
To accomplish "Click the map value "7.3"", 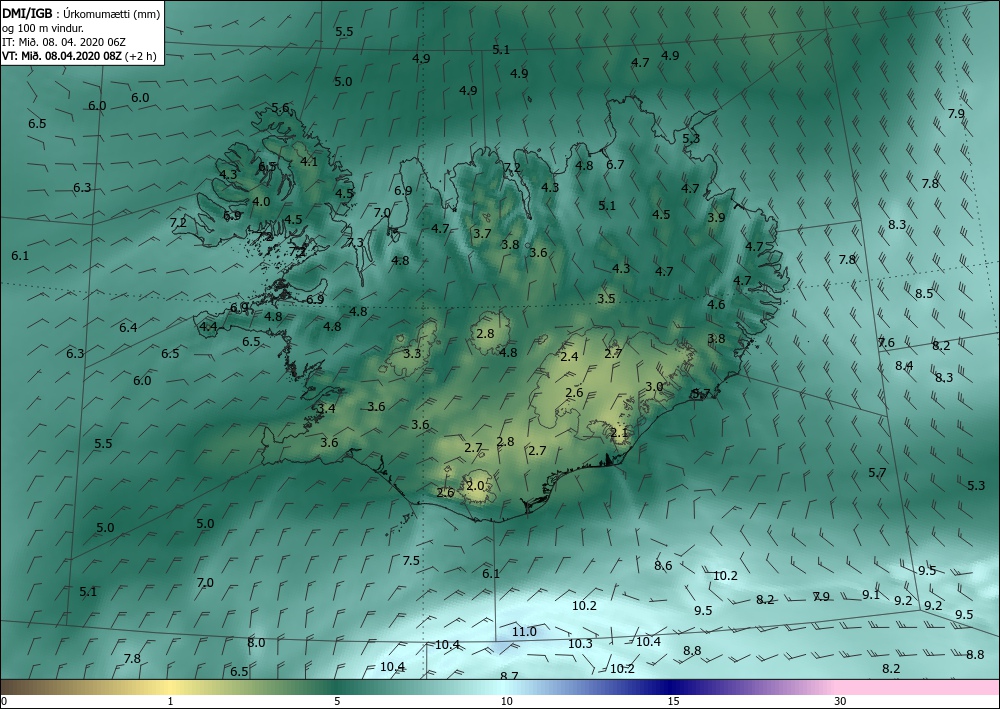I will pyautogui.click(x=355, y=243).
